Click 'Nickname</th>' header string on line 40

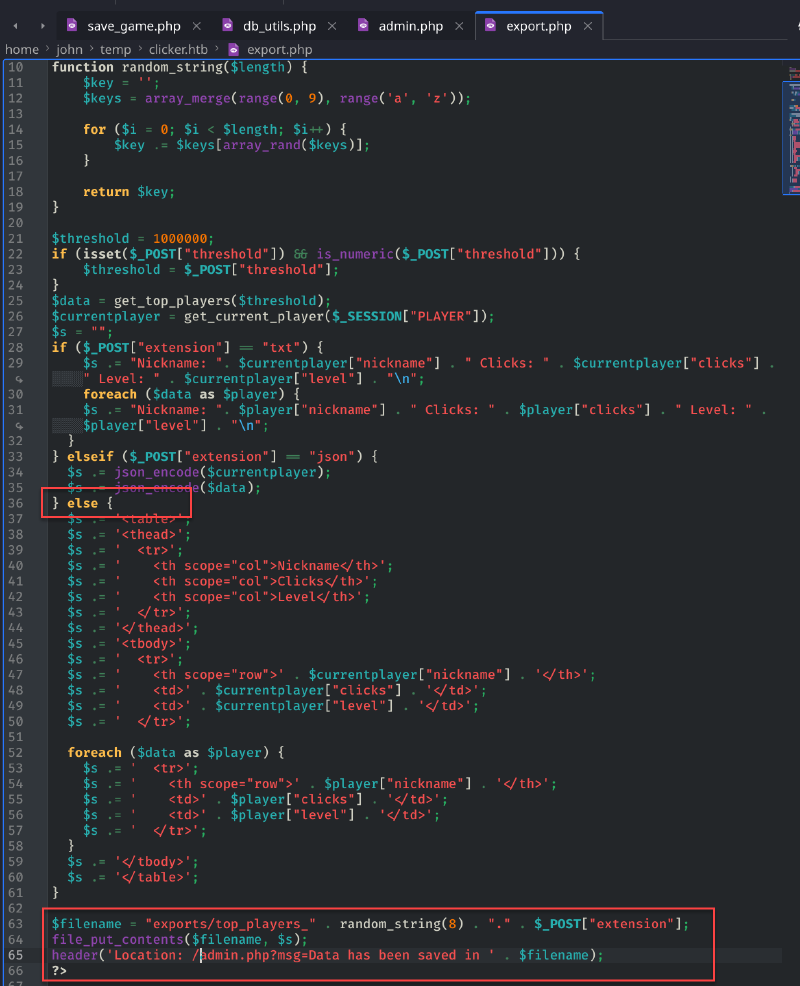point(328,566)
